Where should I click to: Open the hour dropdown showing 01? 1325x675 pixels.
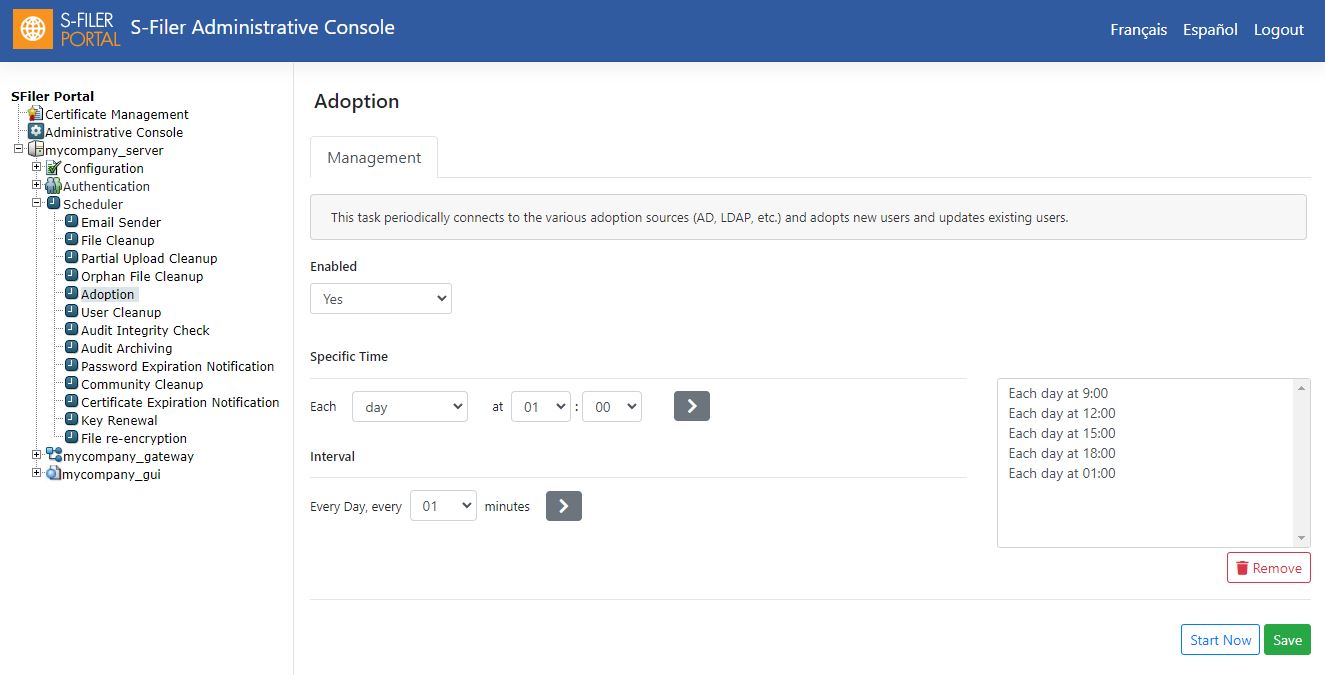point(541,407)
